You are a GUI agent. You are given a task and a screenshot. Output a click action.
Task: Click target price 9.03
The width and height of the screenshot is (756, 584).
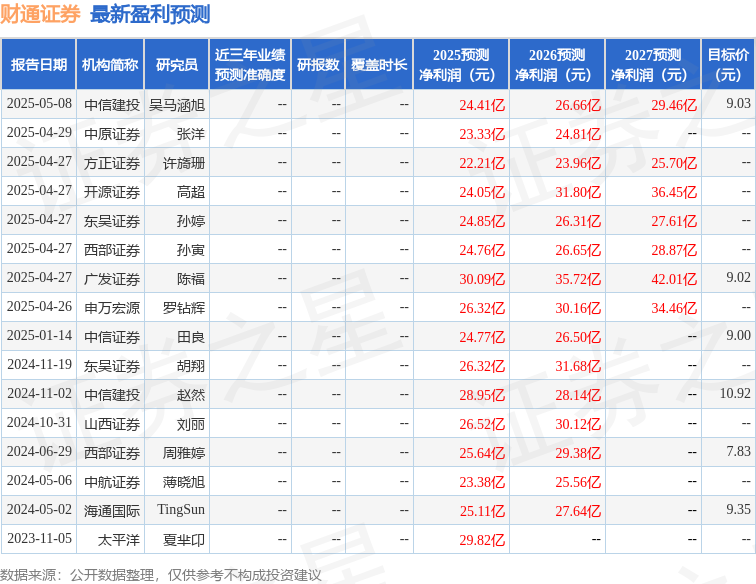739,103
